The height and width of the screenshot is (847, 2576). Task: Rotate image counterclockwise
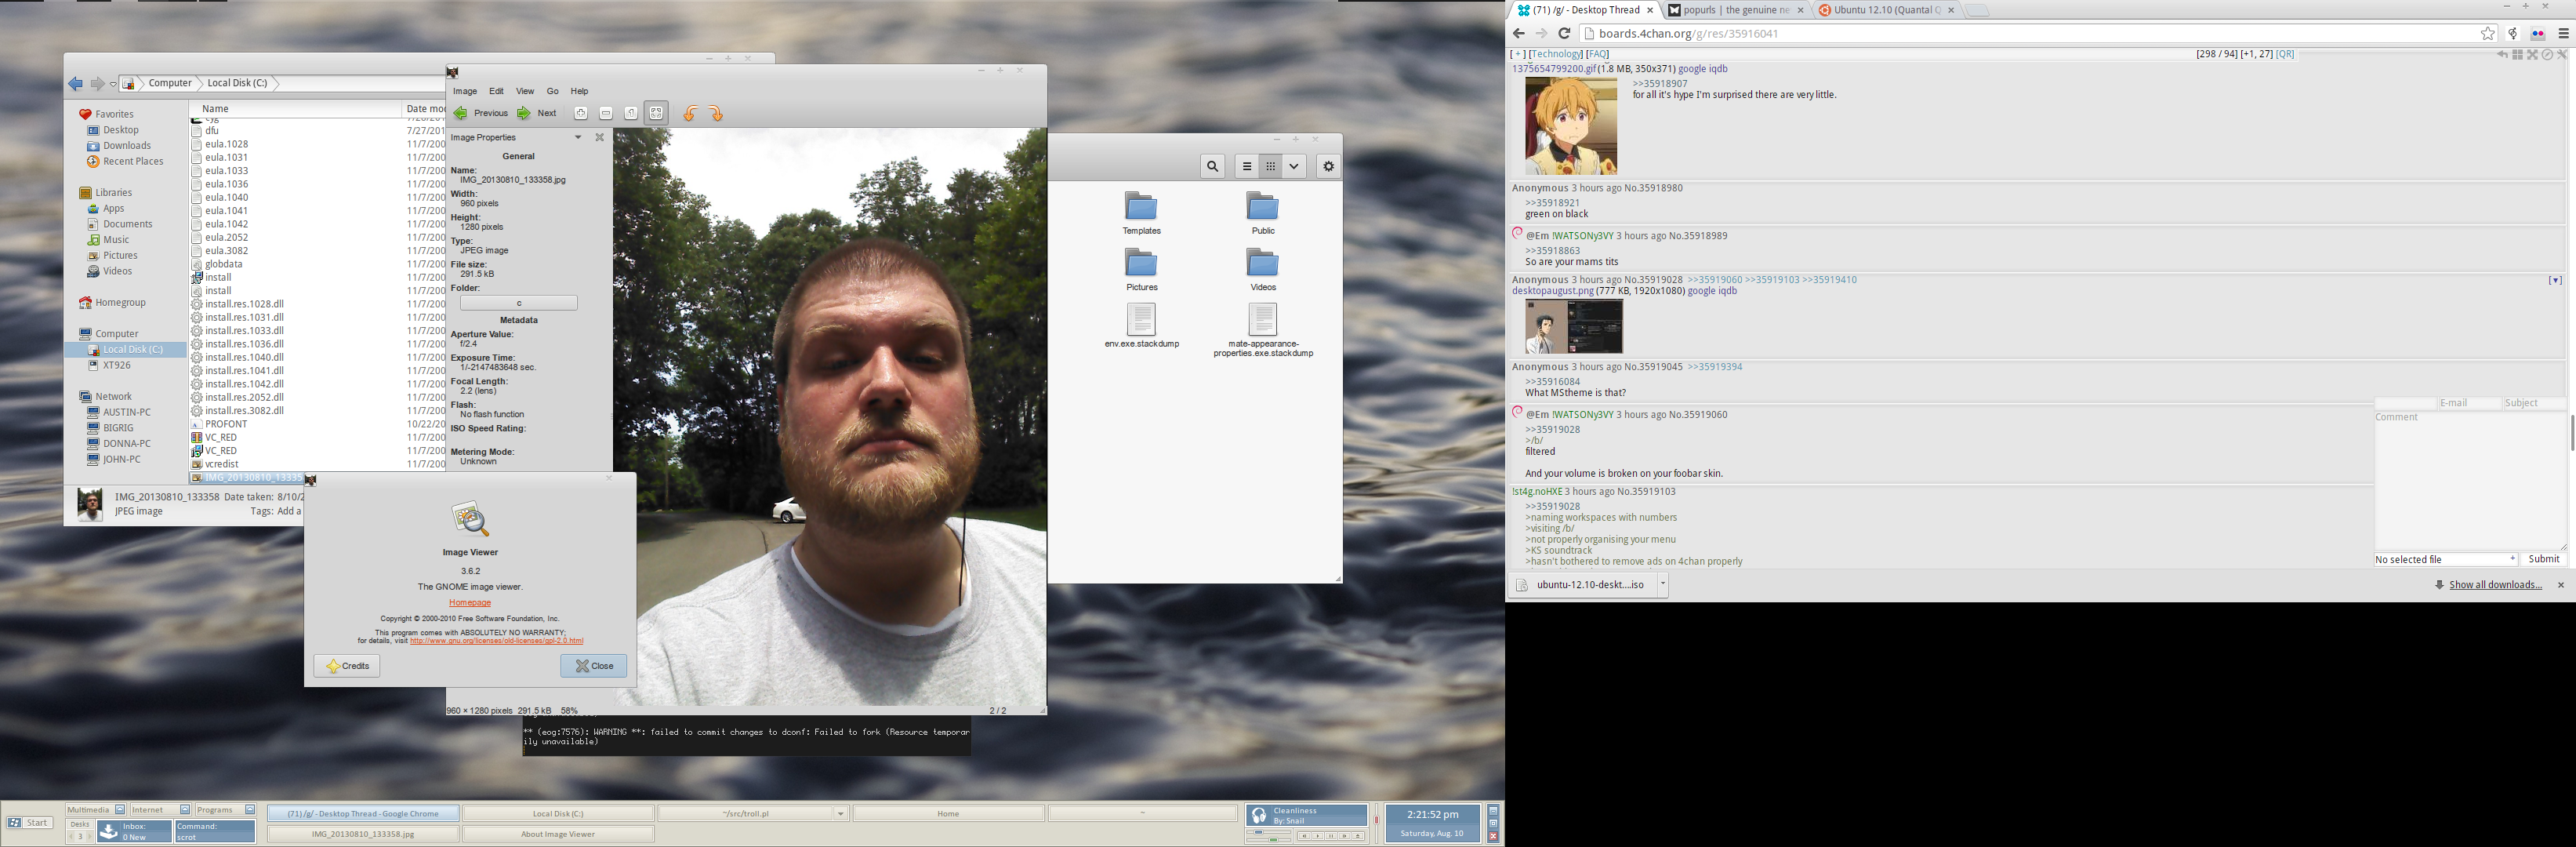[x=690, y=114]
